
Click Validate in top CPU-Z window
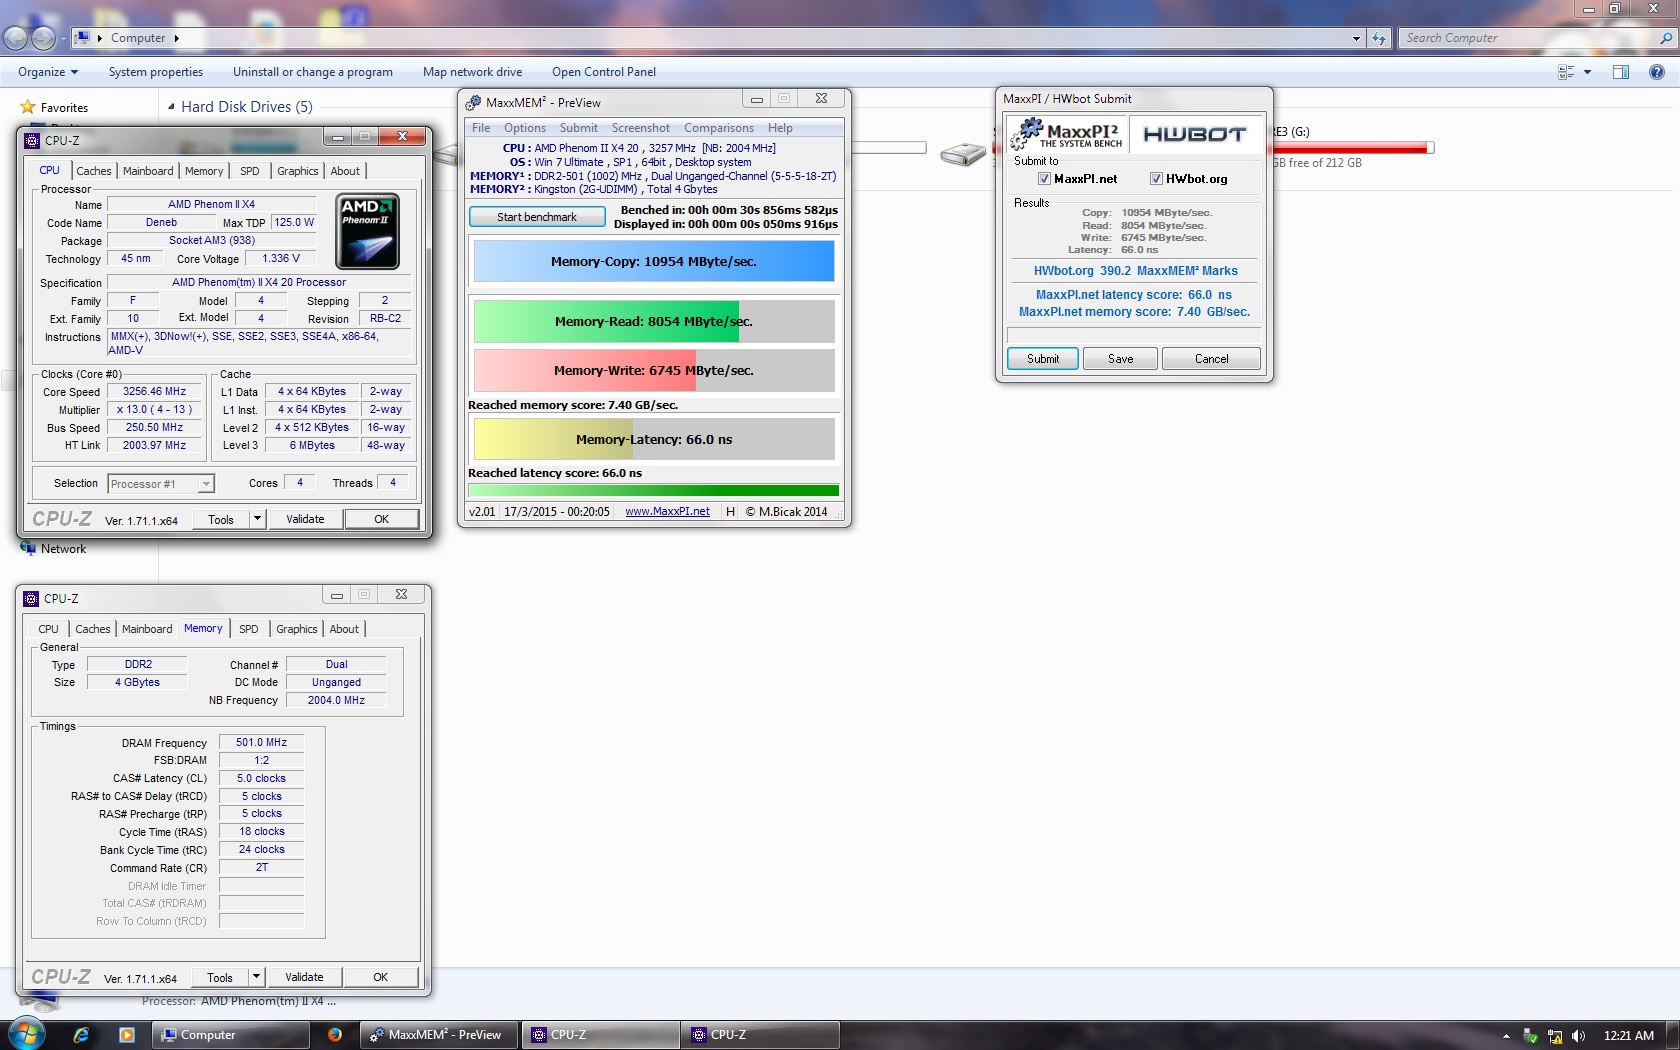[x=305, y=519]
